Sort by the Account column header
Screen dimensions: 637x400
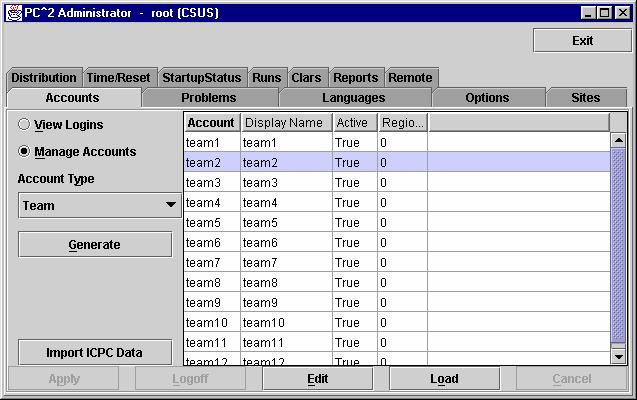211,123
